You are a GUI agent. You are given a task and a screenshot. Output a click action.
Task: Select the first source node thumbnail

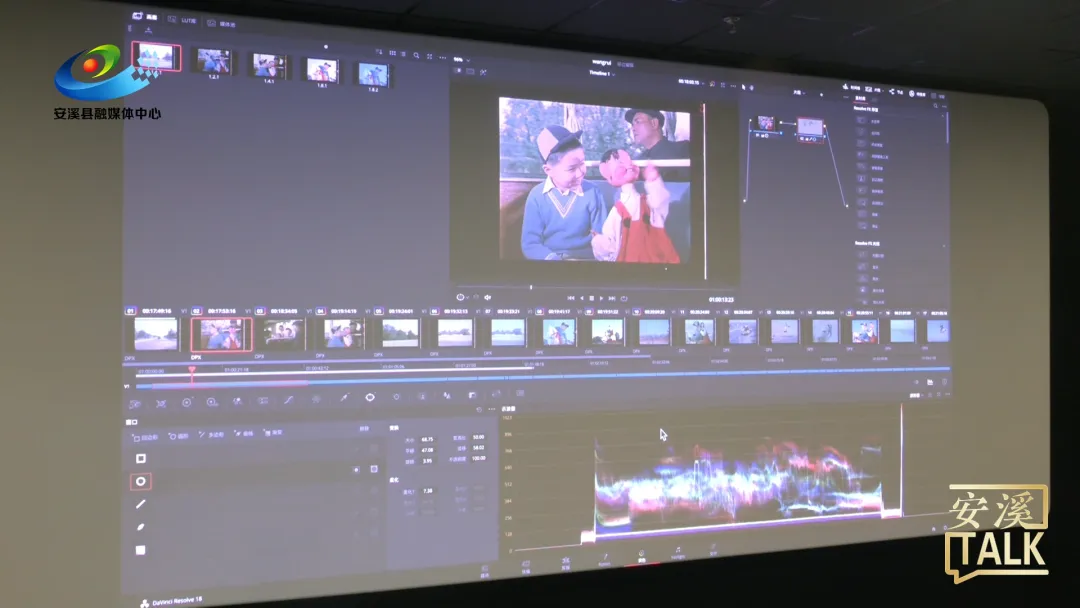pyautogui.click(x=766, y=123)
